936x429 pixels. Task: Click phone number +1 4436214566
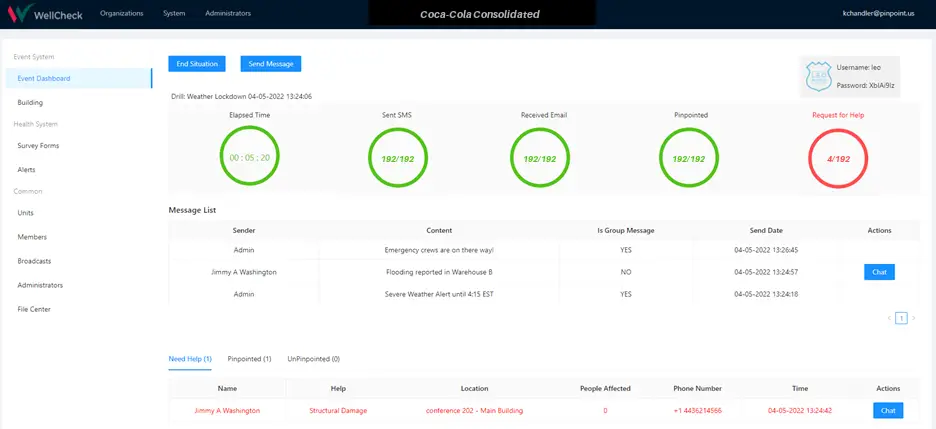698,411
